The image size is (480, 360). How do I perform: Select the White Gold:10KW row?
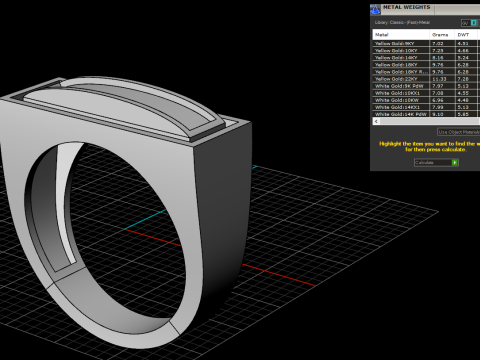pos(426,100)
